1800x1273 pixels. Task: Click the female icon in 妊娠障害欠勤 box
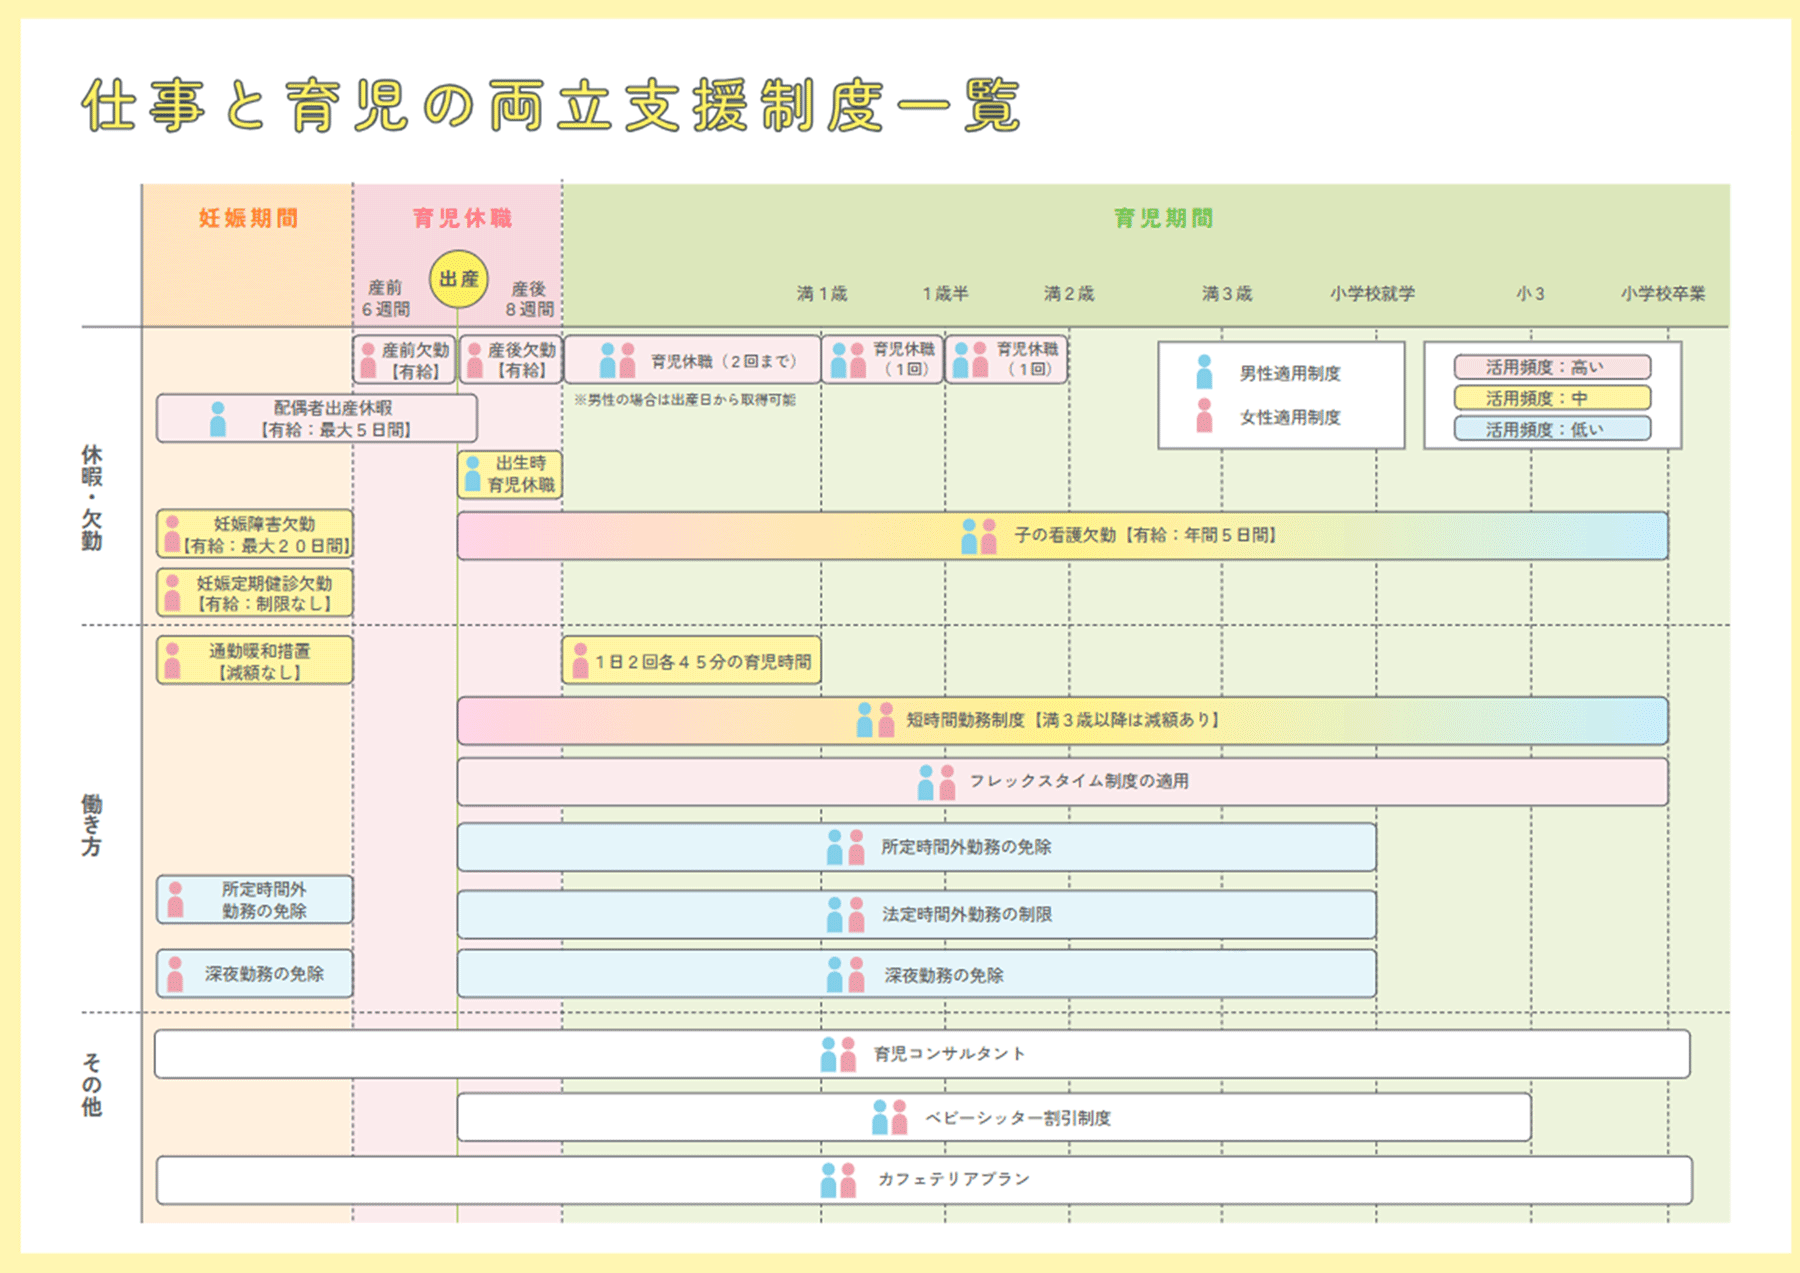[172, 534]
